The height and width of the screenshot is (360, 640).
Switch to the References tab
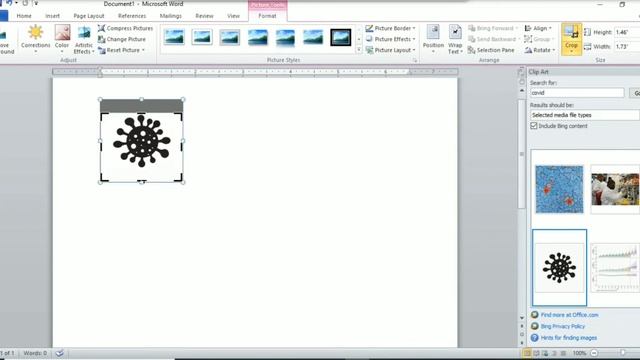[x=132, y=16]
